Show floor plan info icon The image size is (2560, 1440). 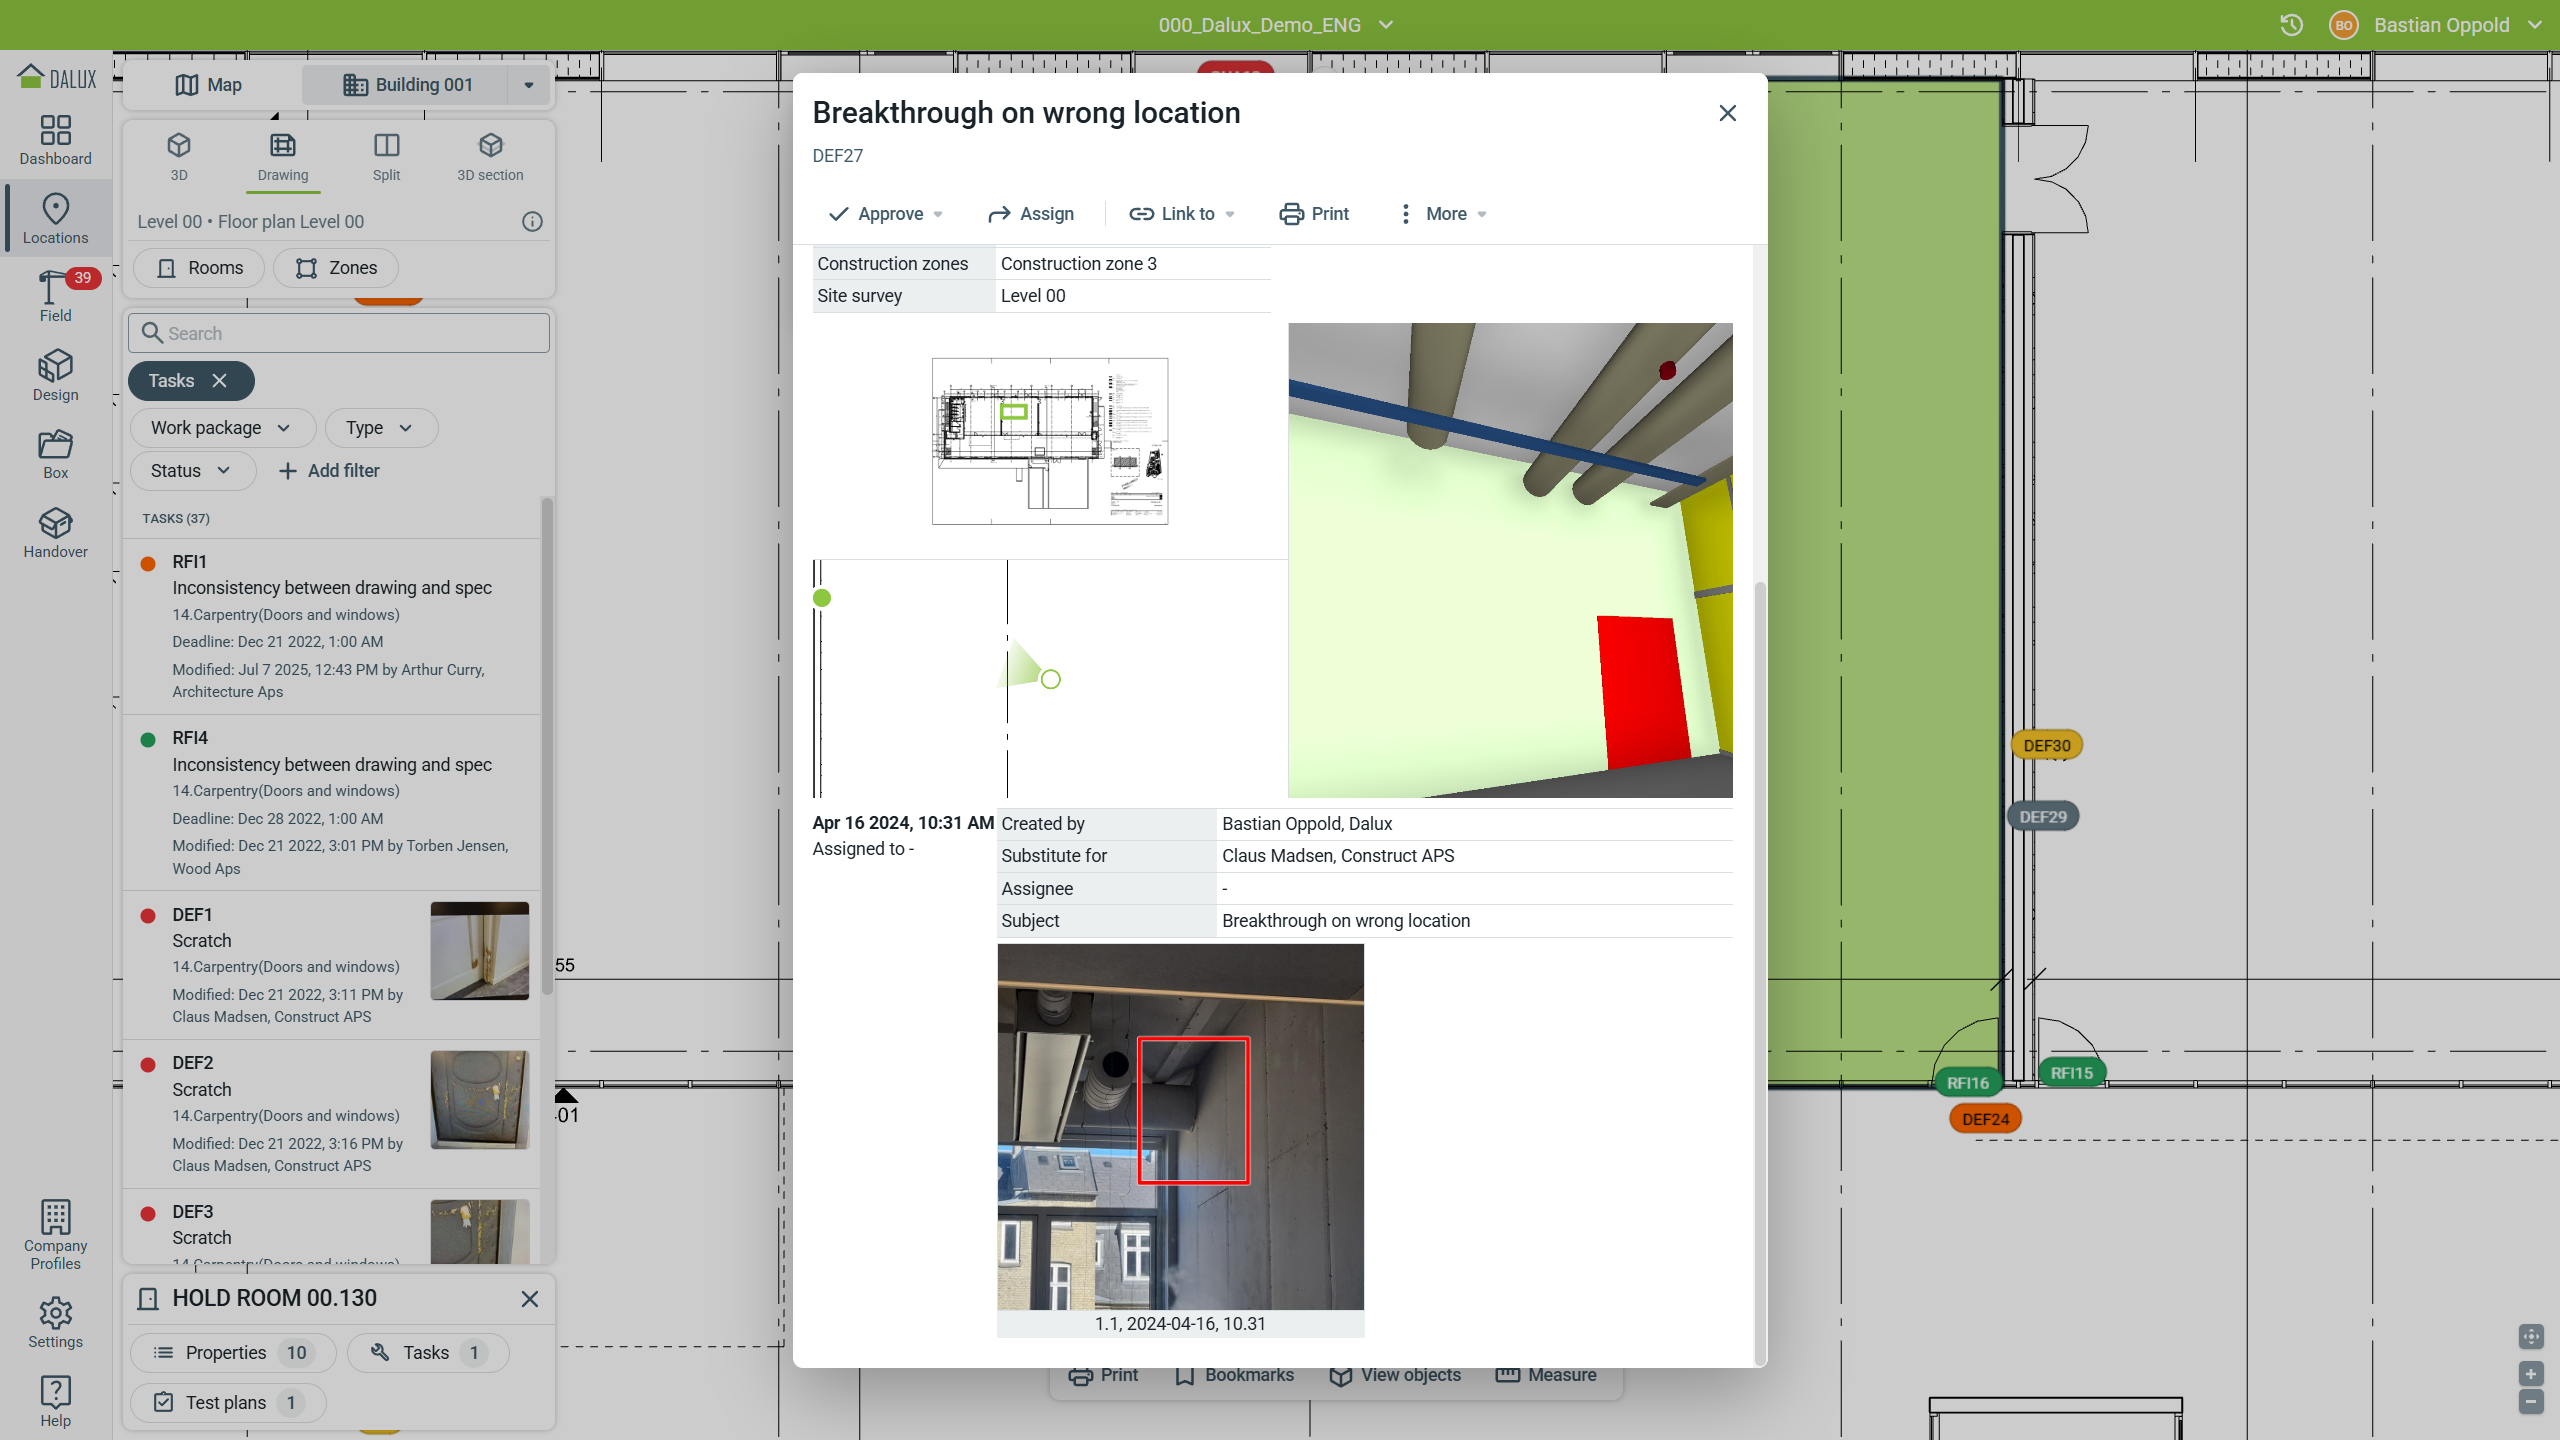532,222
